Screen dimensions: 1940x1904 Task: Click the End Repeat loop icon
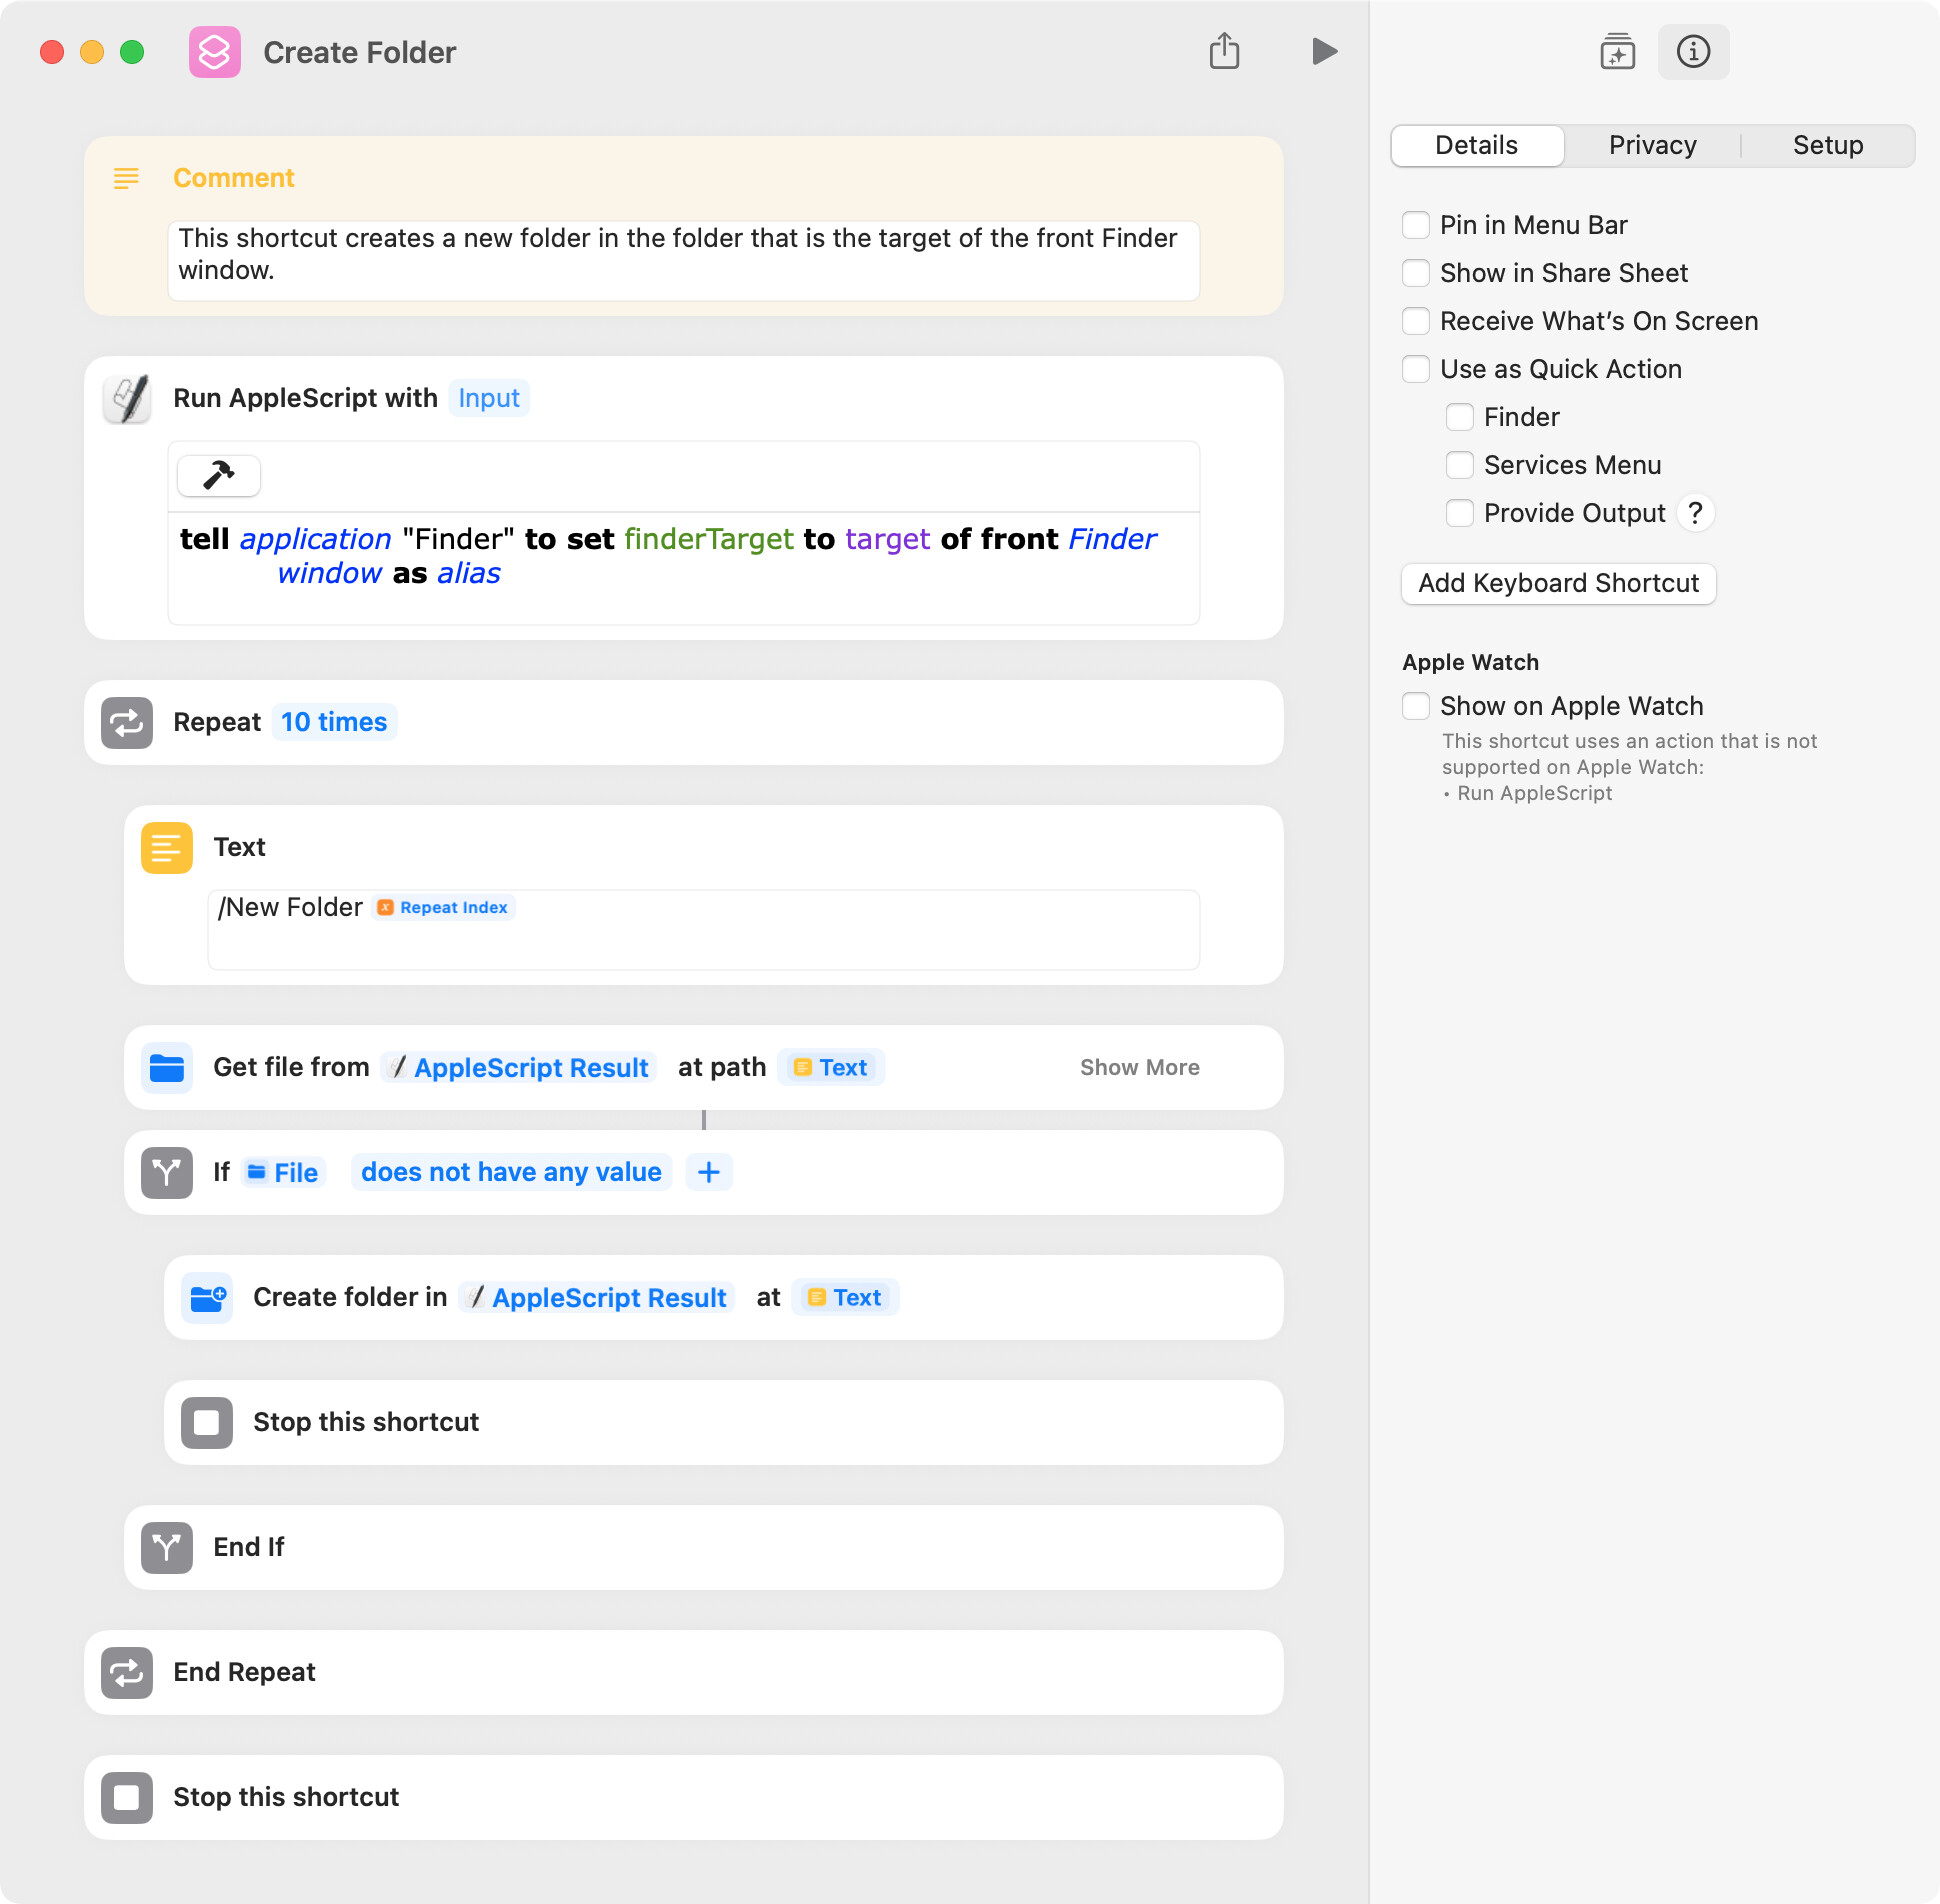click(127, 1672)
